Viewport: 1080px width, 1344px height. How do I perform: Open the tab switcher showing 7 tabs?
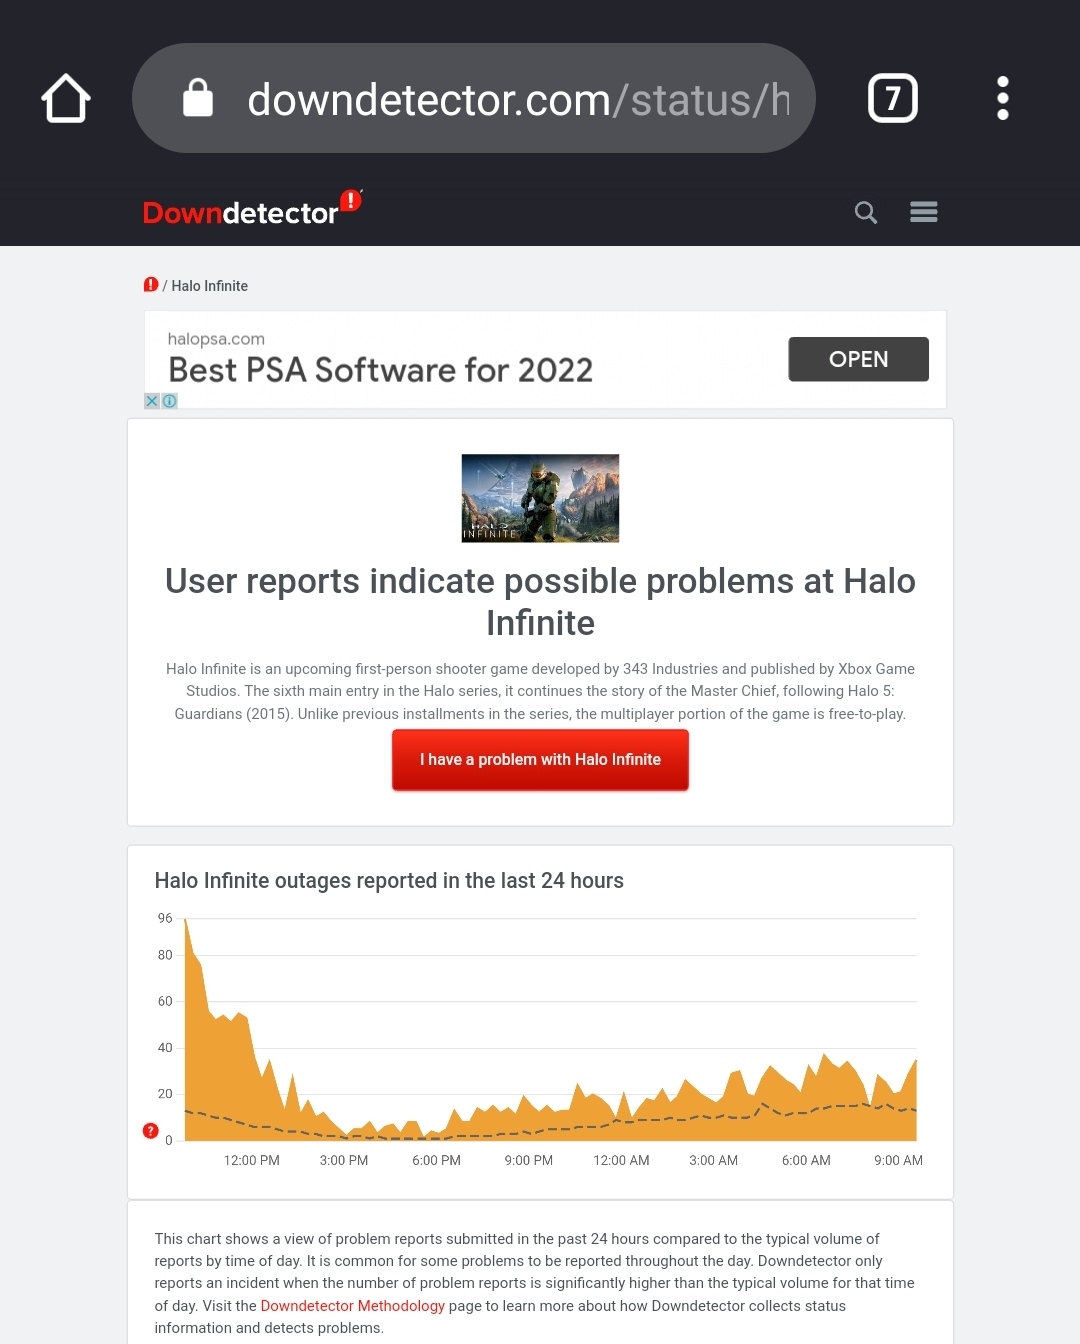893,98
